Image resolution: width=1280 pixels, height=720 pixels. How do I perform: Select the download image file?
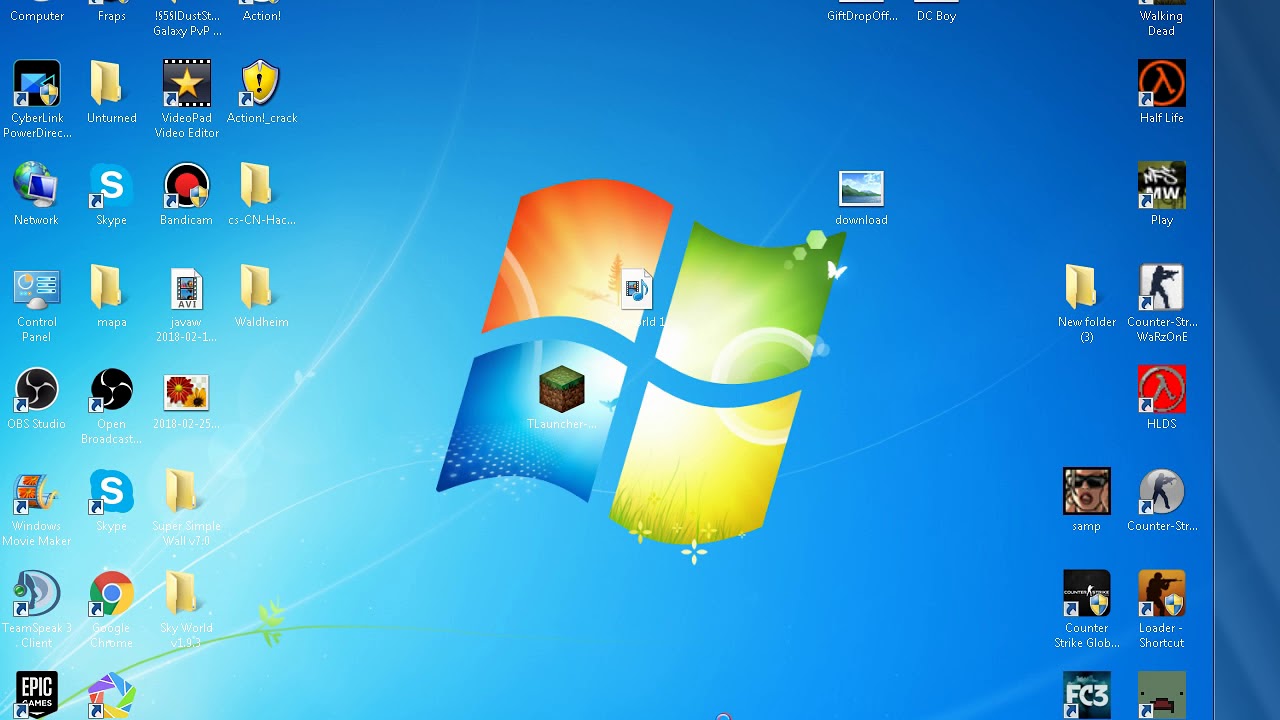point(861,188)
